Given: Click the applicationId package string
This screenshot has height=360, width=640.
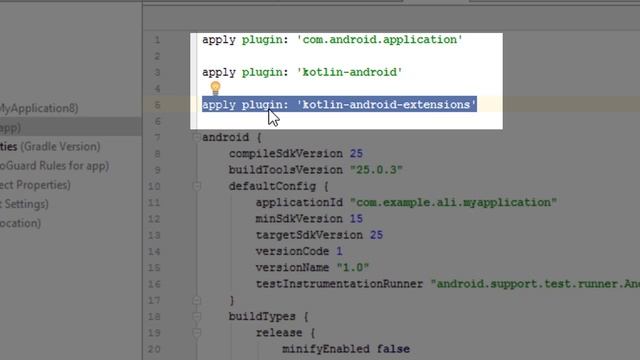Looking at the screenshot, I should (x=453, y=202).
